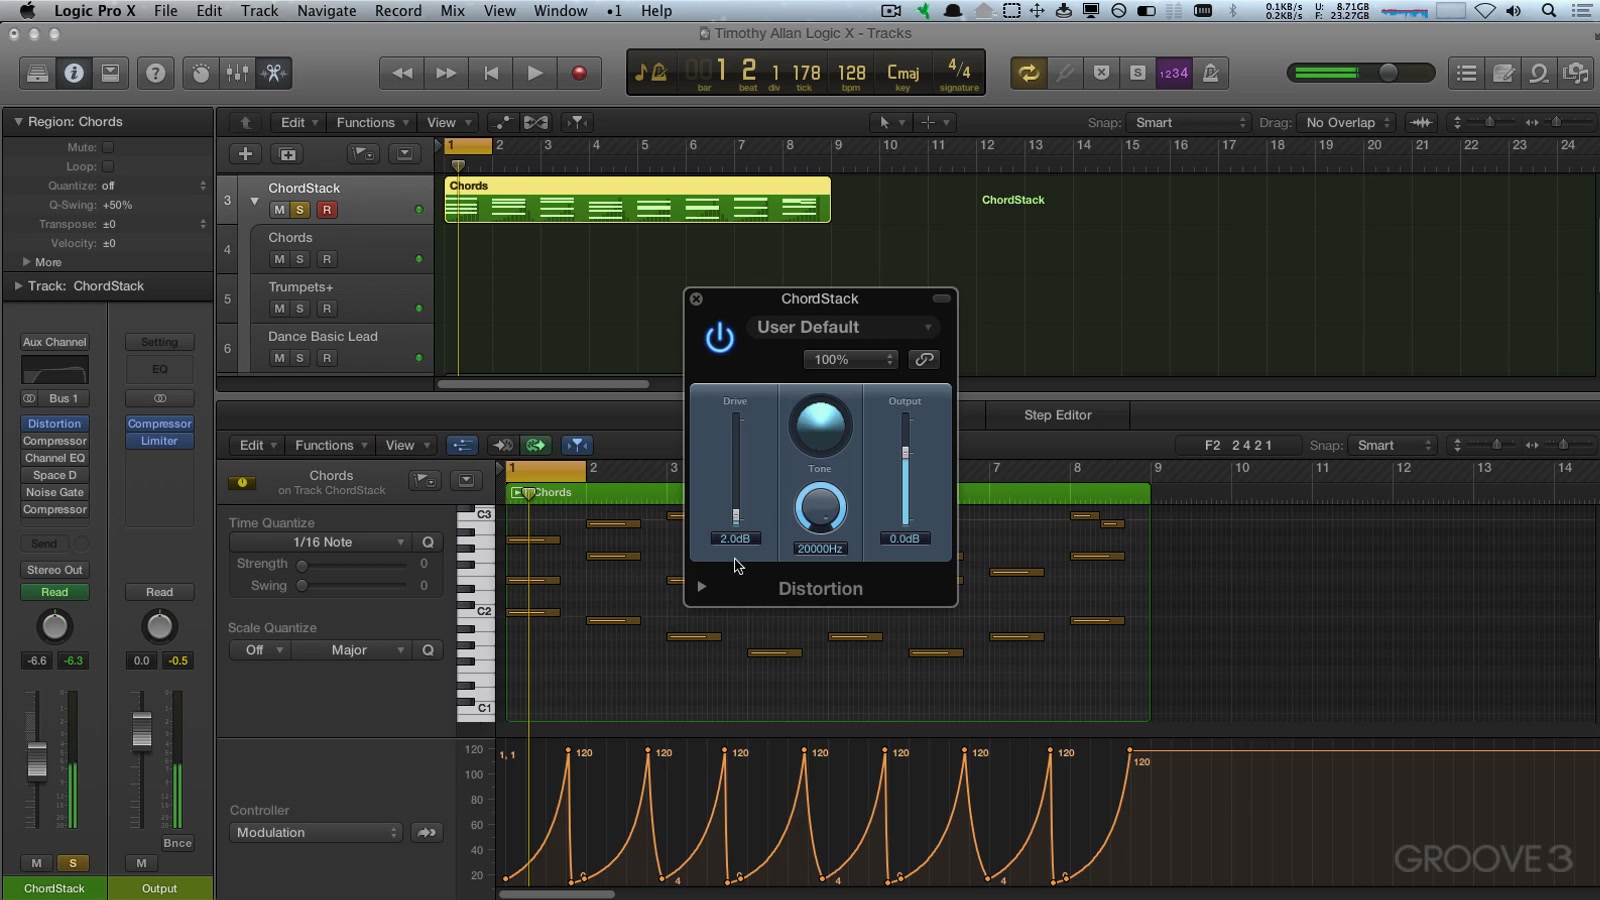
Task: Click the red Record button
Action: [578, 73]
